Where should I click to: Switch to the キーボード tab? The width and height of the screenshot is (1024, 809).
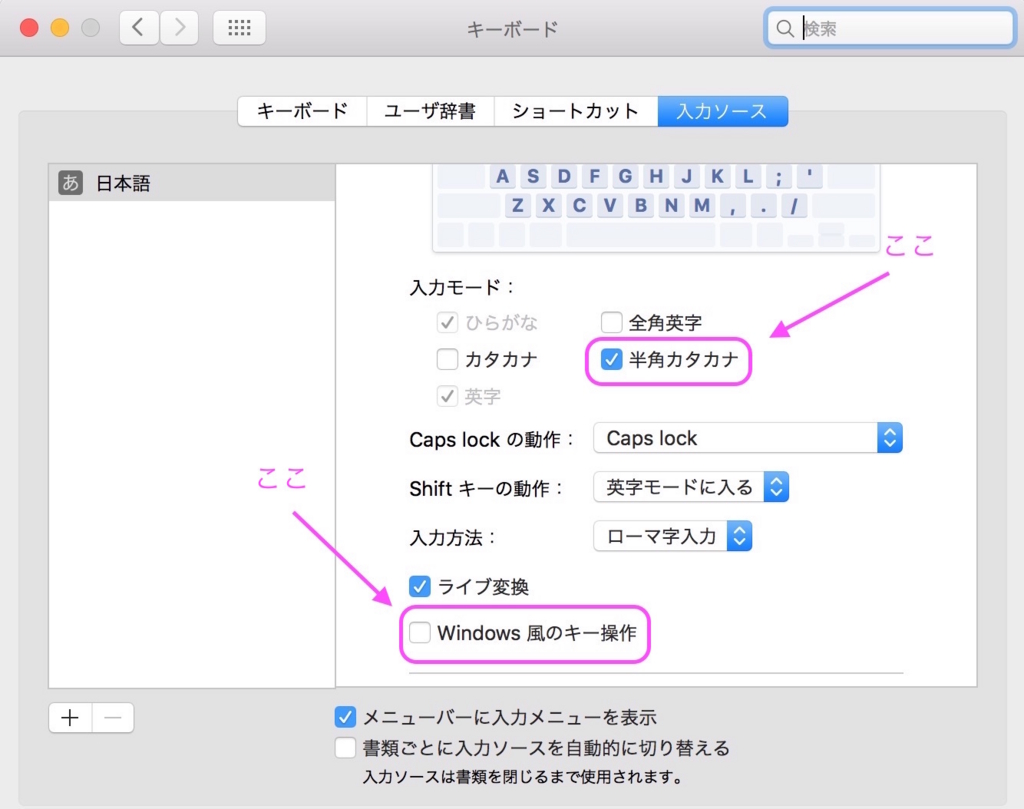(x=302, y=111)
